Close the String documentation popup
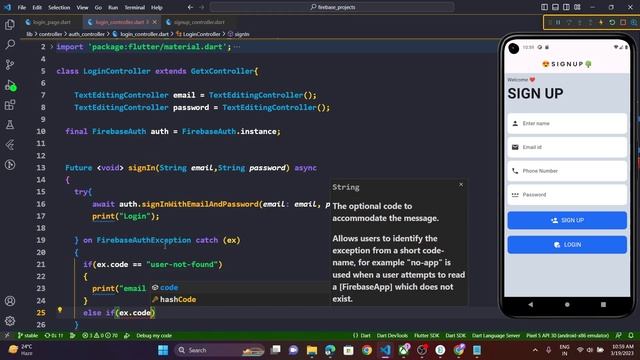Screen dimensions: 640x360 tap(461, 184)
